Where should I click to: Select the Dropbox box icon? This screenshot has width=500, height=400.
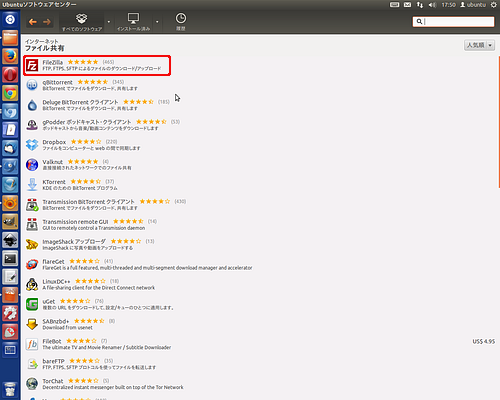coord(32,145)
